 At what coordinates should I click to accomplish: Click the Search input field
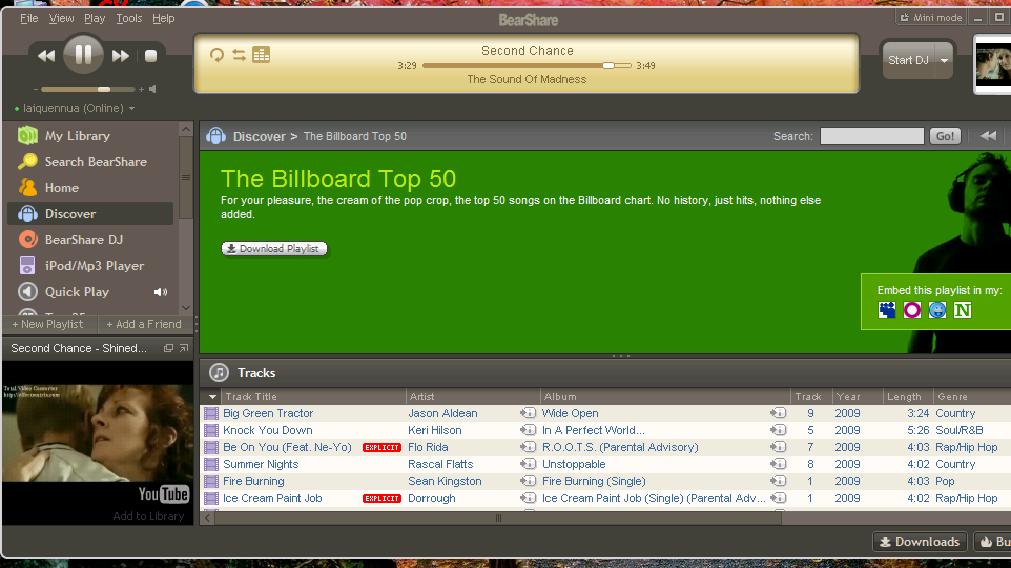(872, 136)
